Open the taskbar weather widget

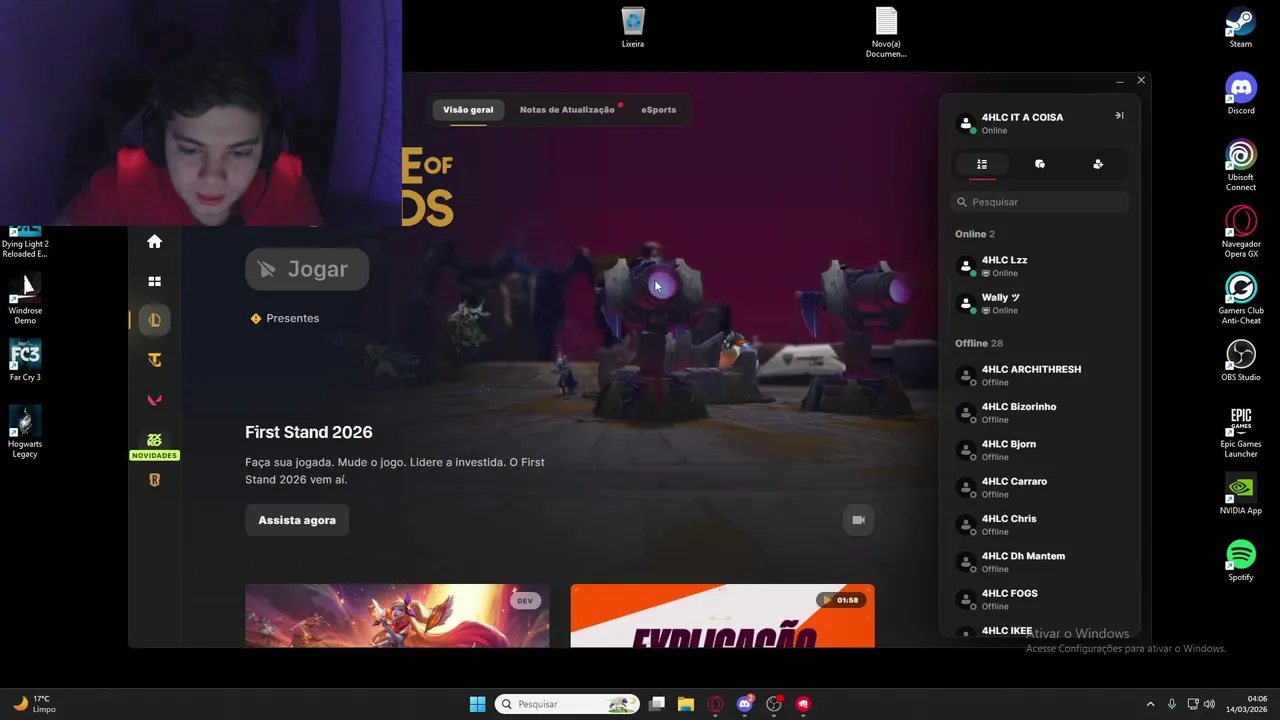pos(33,704)
